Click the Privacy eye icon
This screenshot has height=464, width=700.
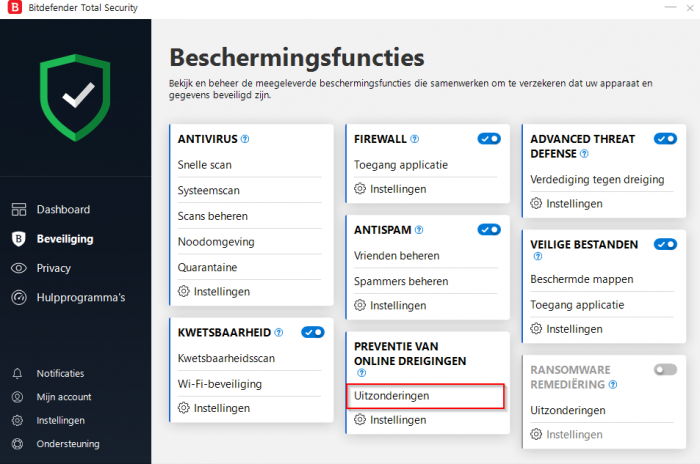pos(19,268)
